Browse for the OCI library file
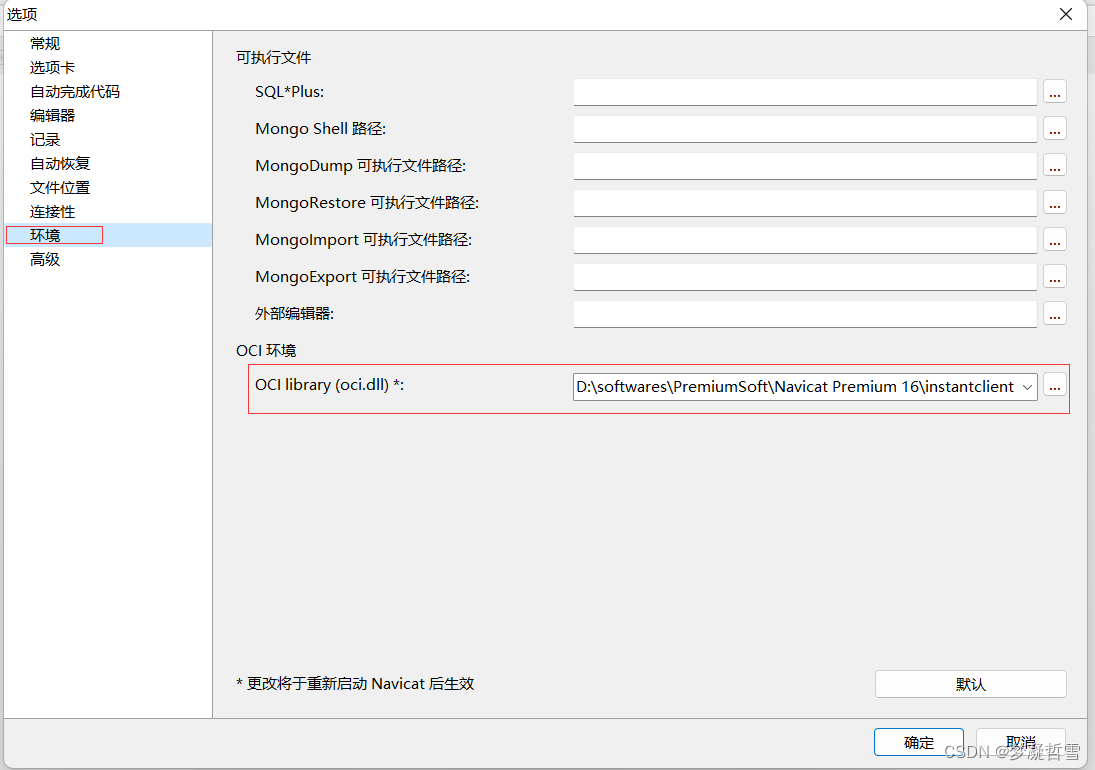Image resolution: width=1095 pixels, height=770 pixels. point(1055,385)
